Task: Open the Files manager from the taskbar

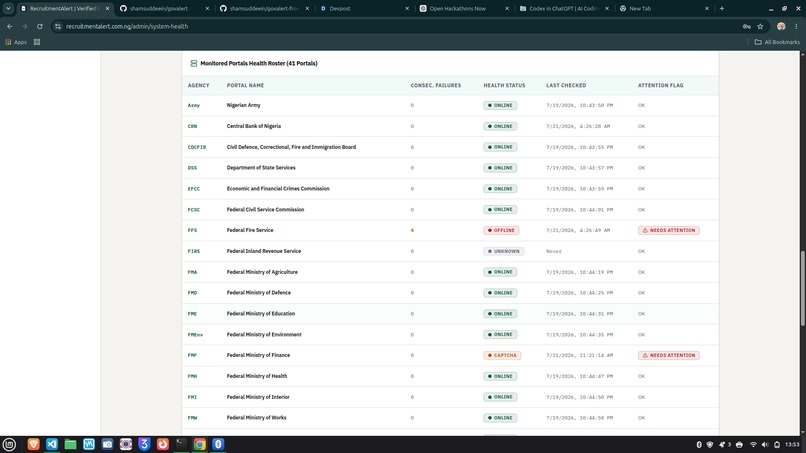Action: 70,444
